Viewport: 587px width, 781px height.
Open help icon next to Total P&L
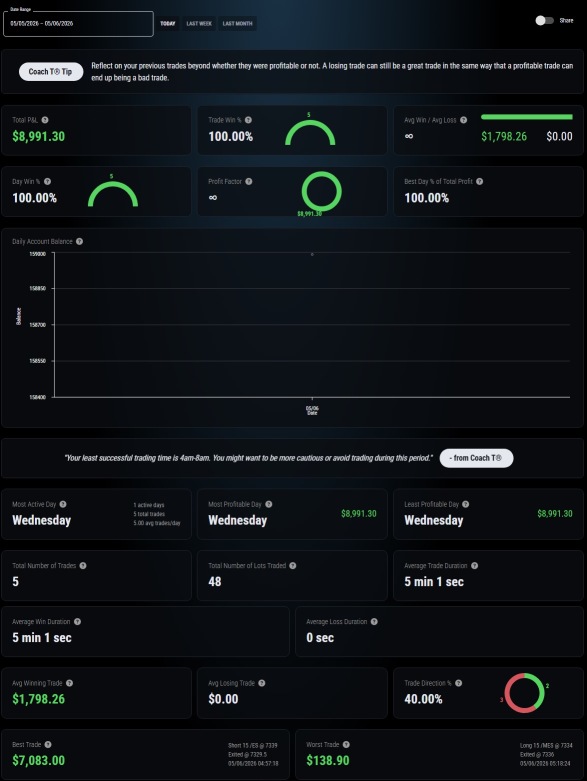point(45,120)
